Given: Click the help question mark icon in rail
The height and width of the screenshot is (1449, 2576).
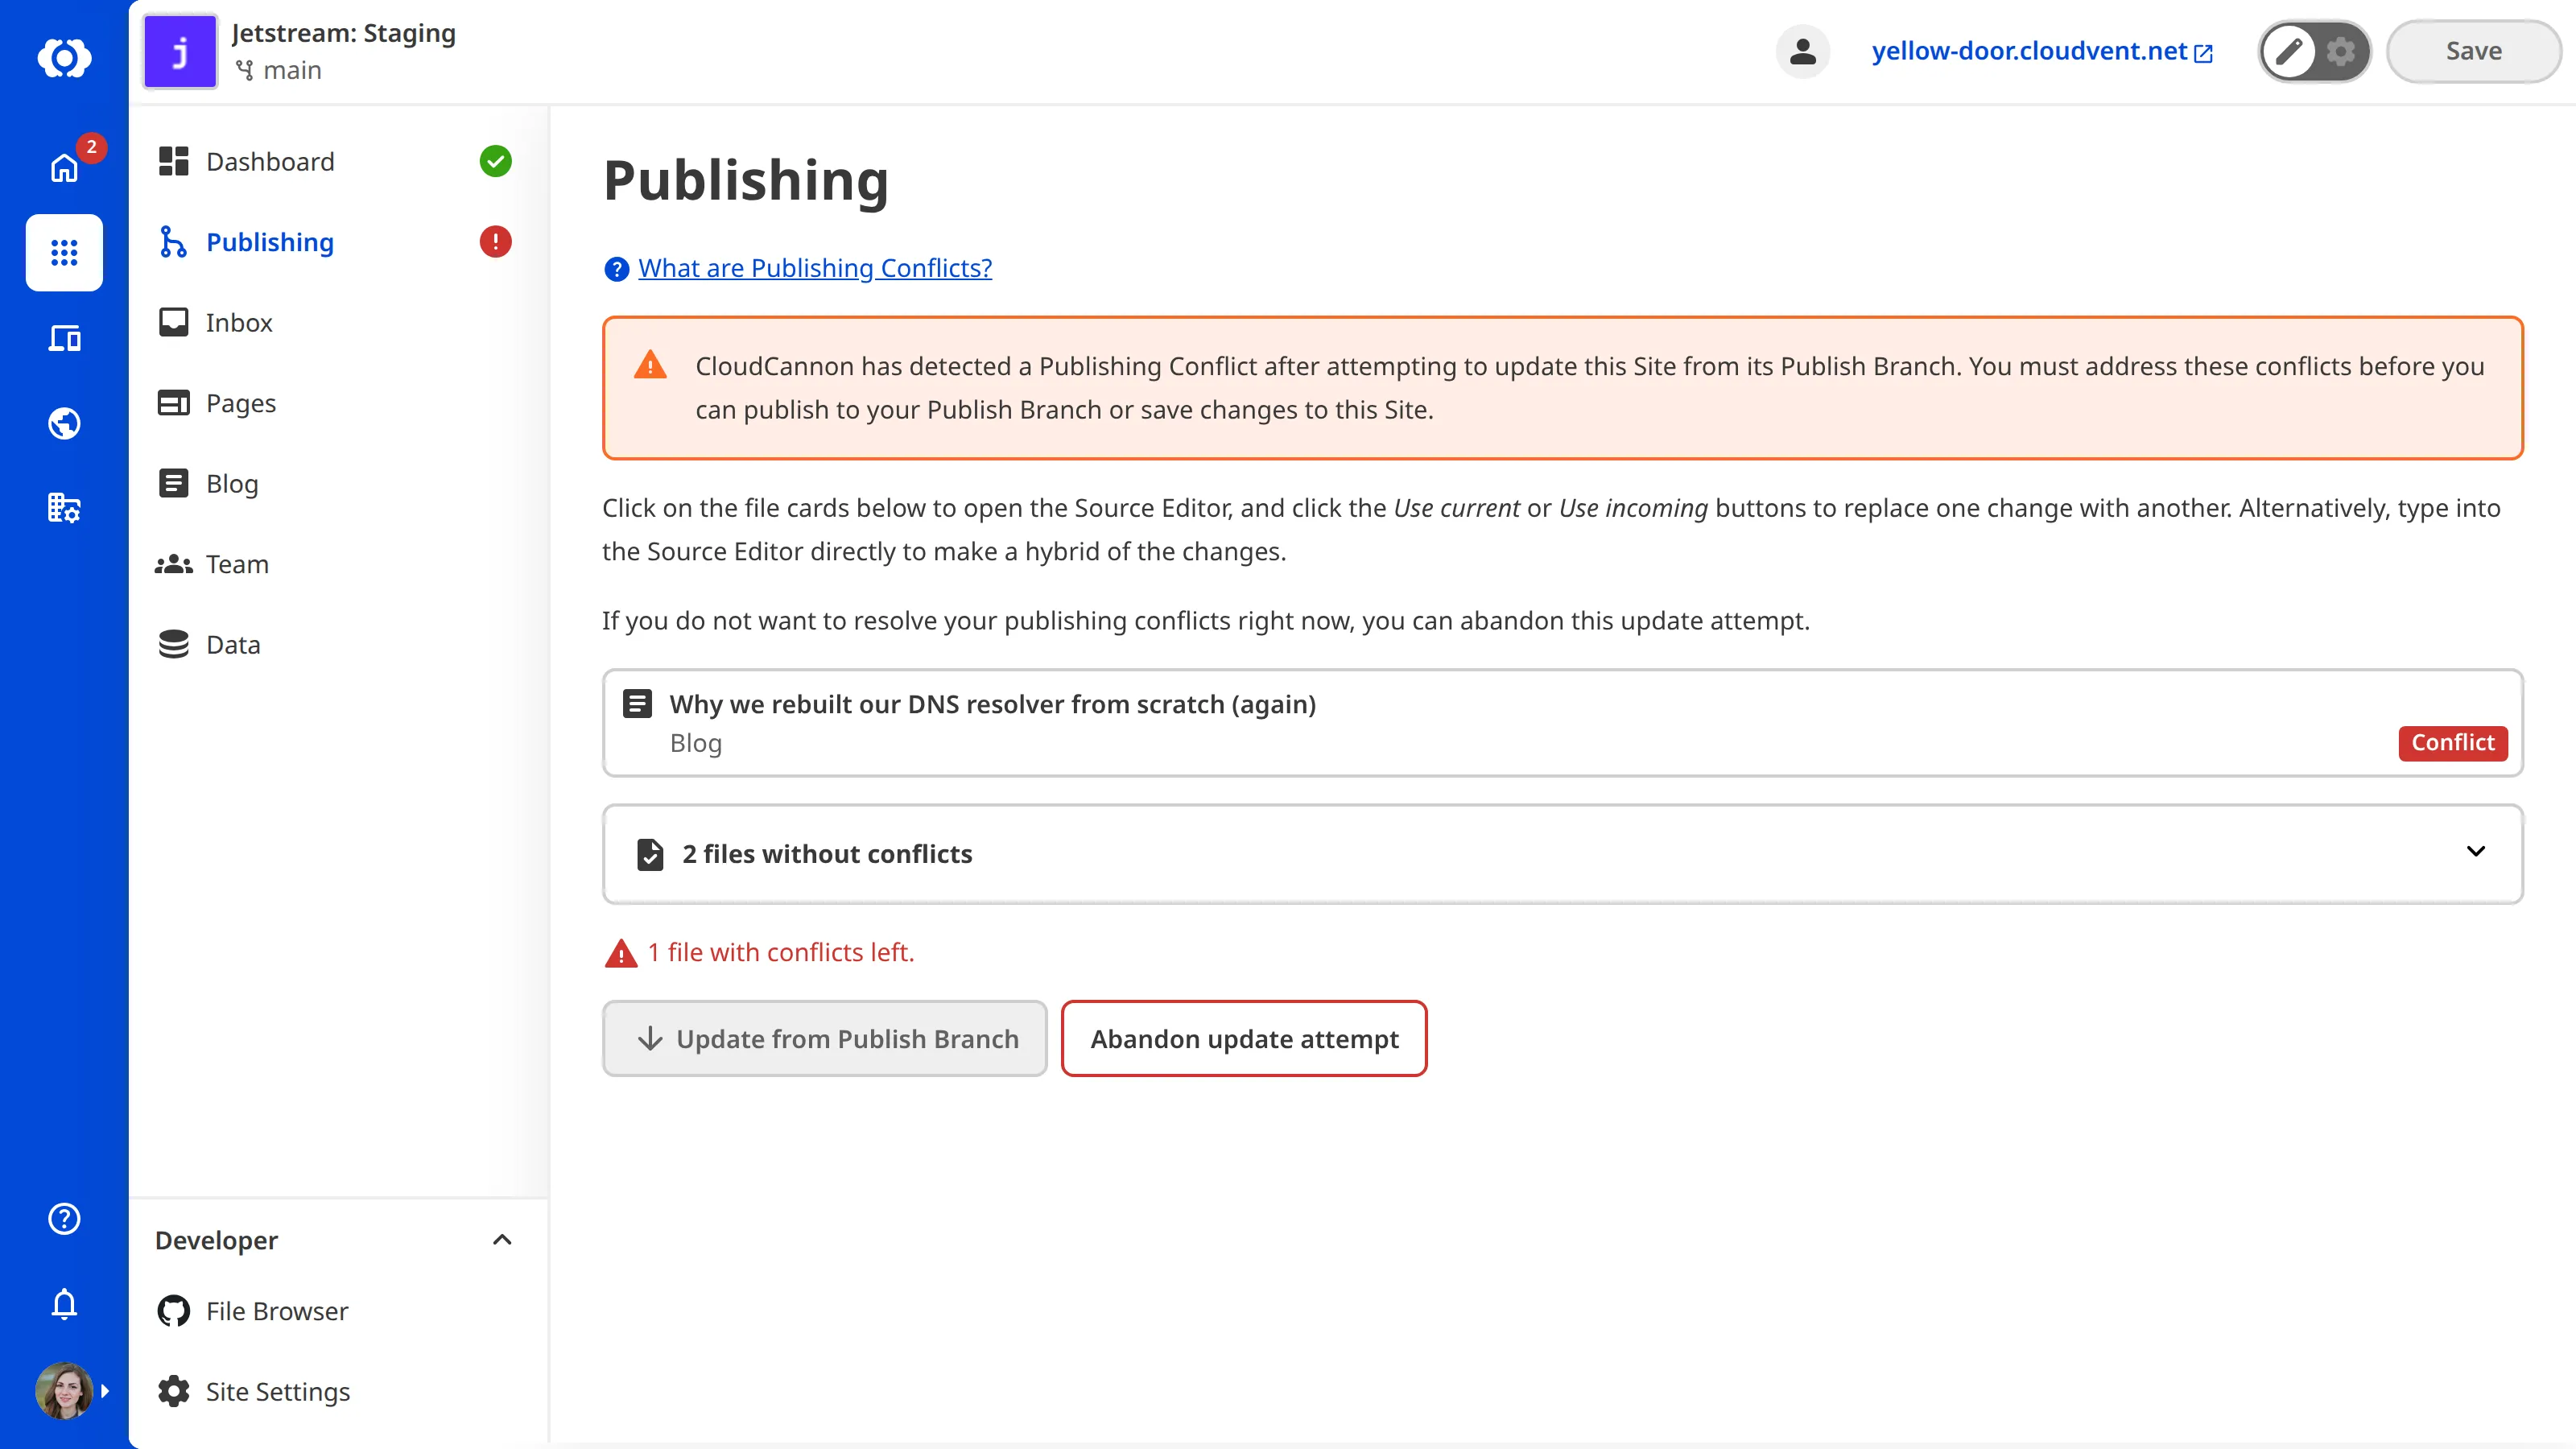Looking at the screenshot, I should (64, 1218).
